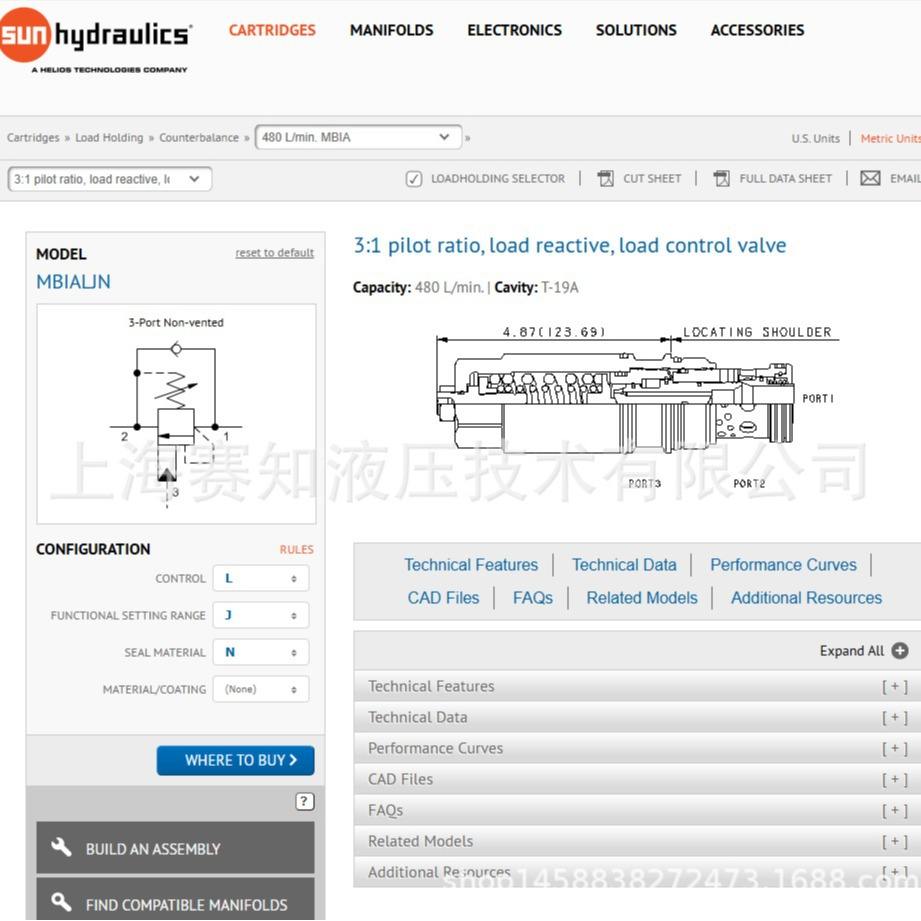Open the MANIFOLDS menu
The image size is (921, 921).
[x=391, y=30]
